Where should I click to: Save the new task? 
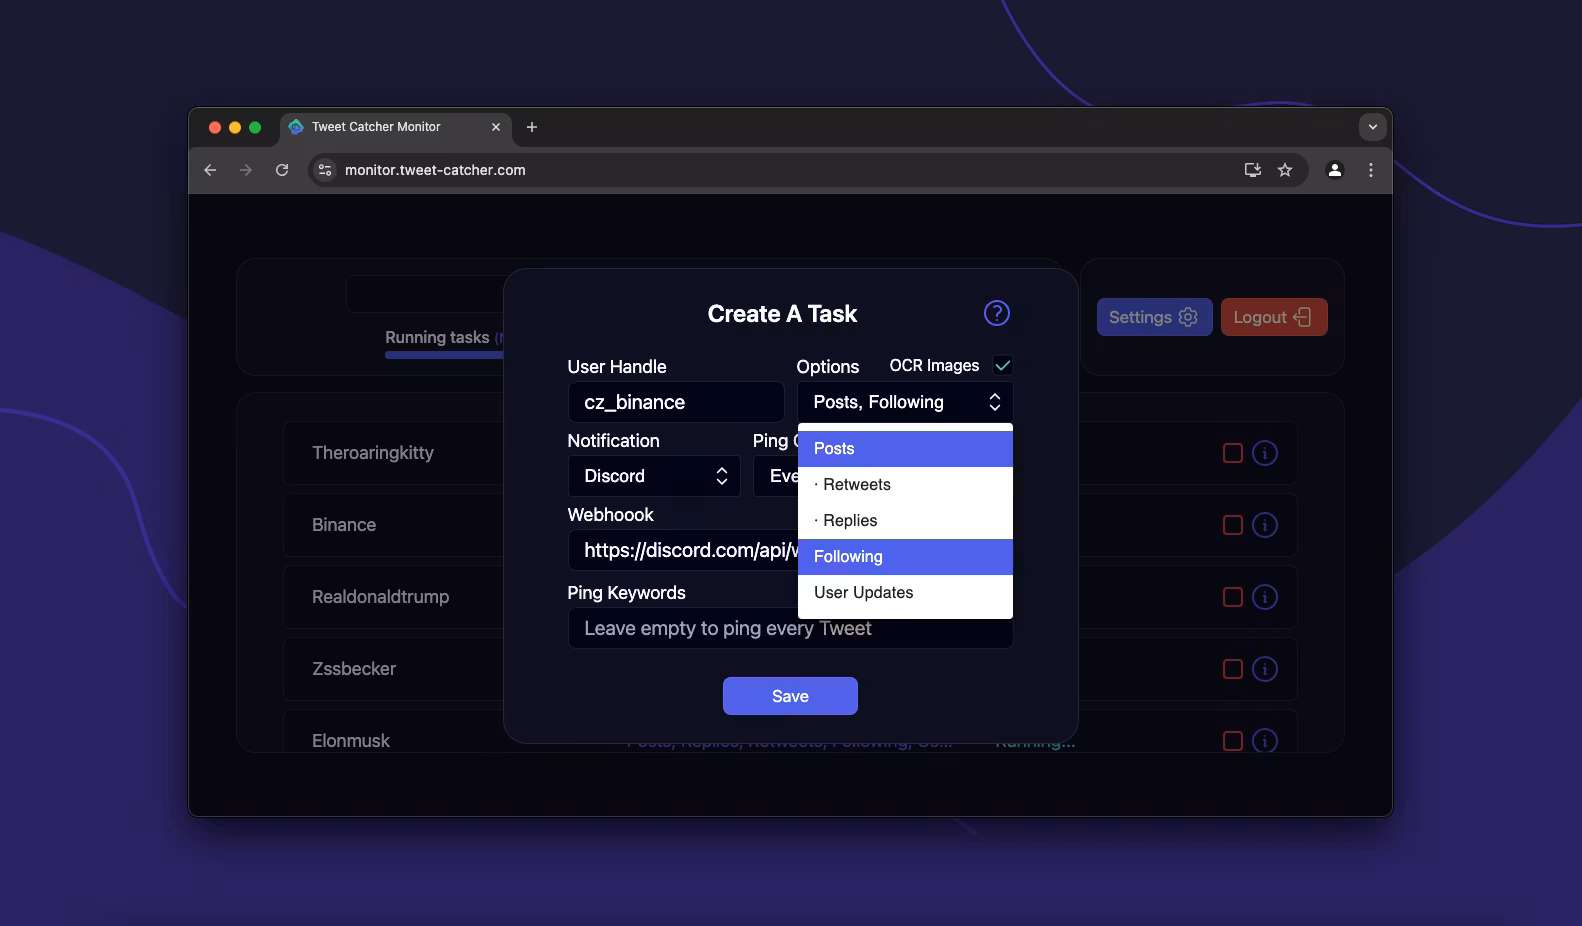point(790,696)
